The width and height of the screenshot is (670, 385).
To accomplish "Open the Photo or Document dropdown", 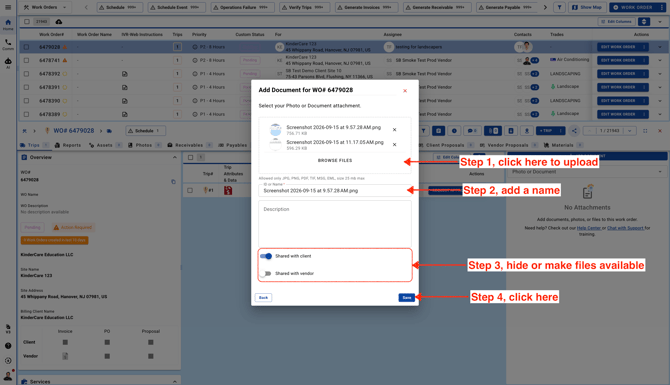I will [587, 172].
